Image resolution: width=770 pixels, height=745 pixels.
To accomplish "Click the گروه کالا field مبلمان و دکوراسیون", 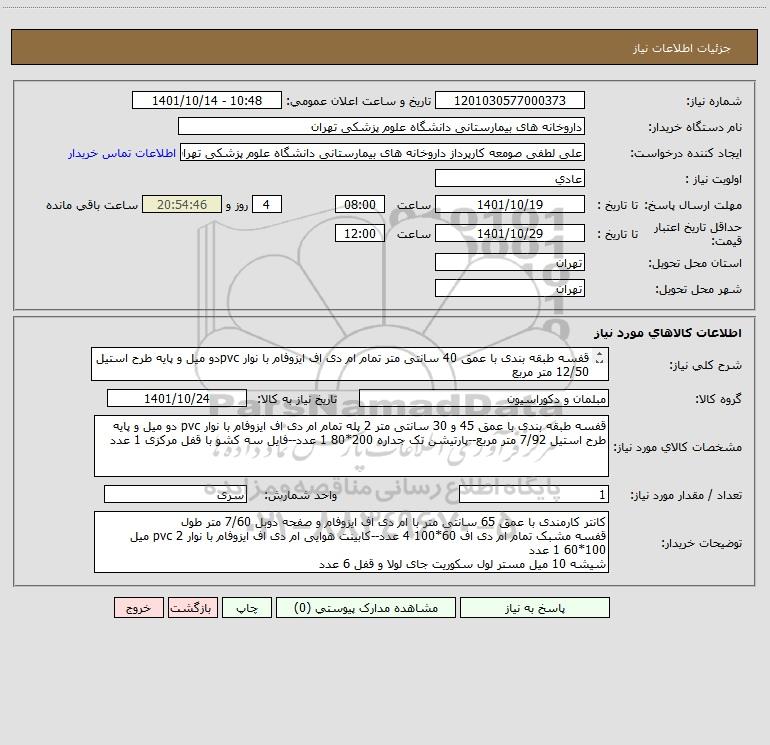I will tap(484, 398).
